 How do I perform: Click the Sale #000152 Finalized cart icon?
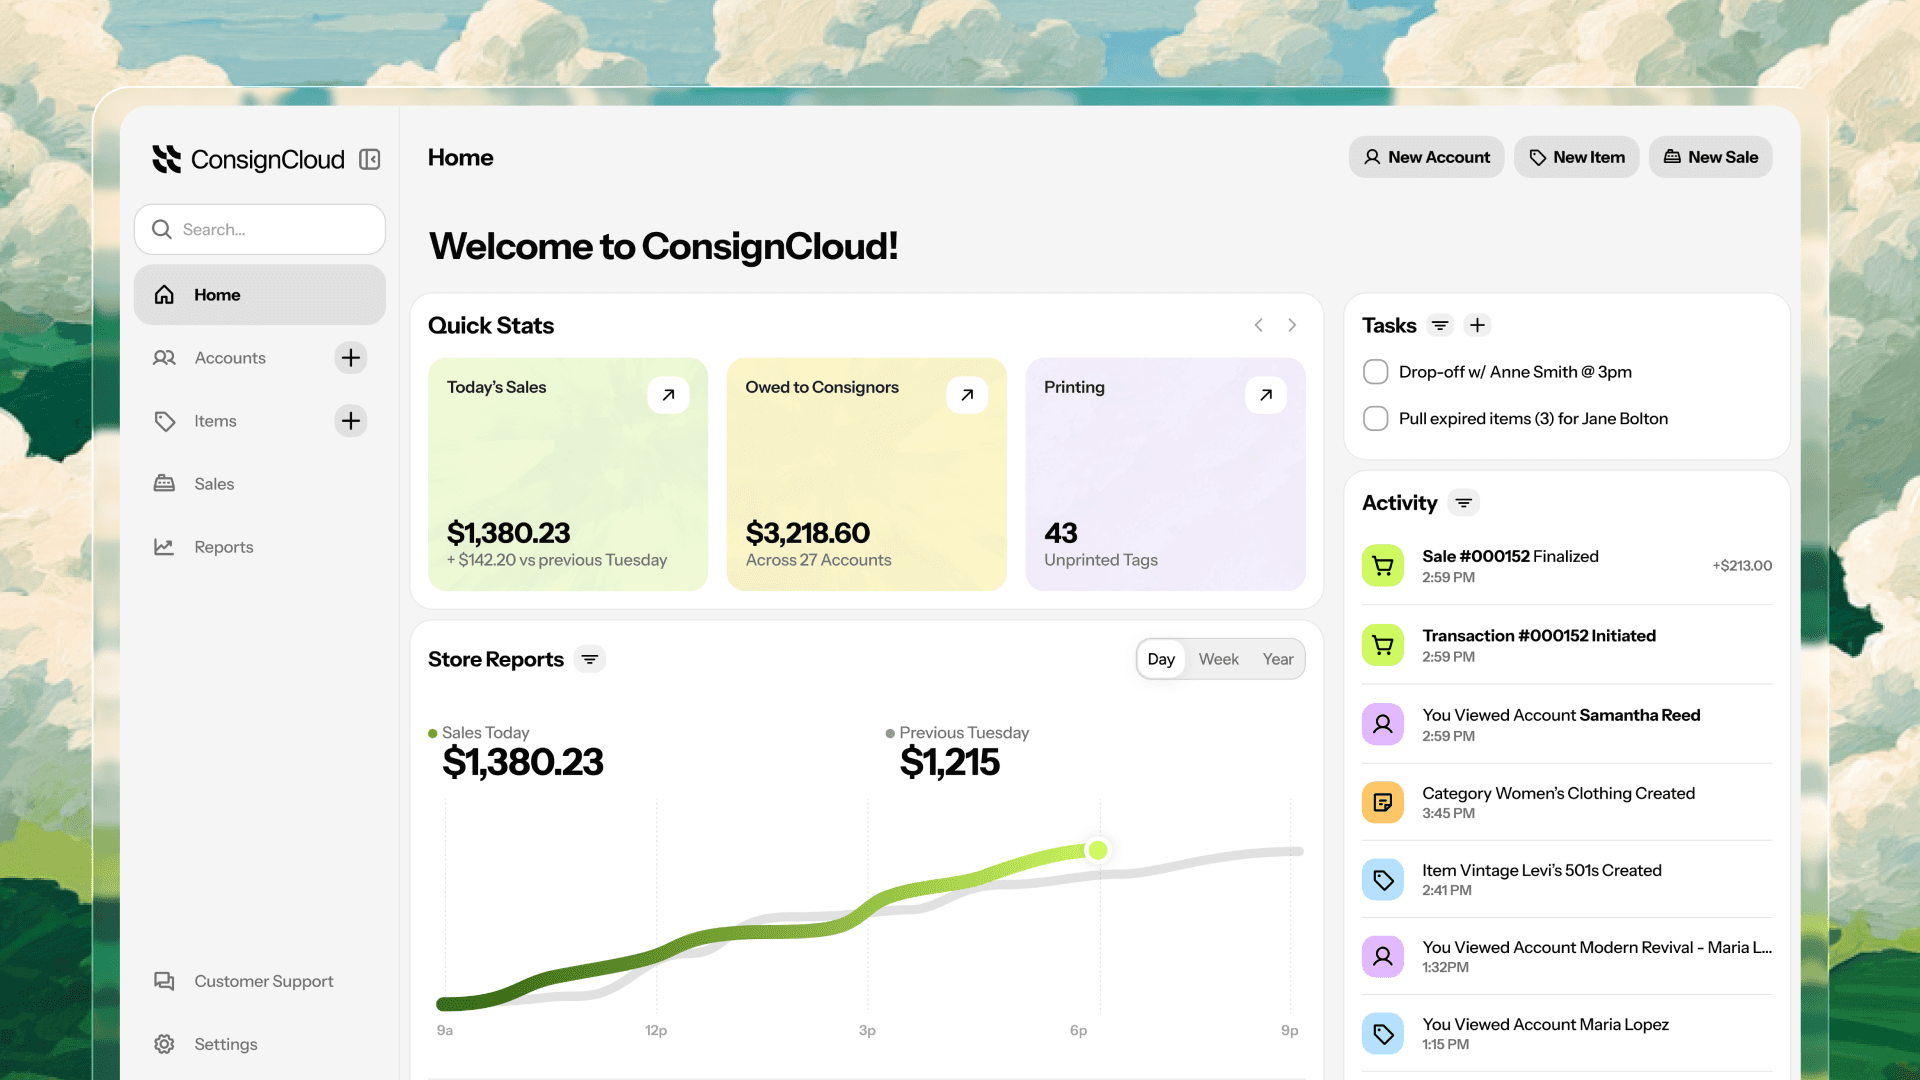1383,566
